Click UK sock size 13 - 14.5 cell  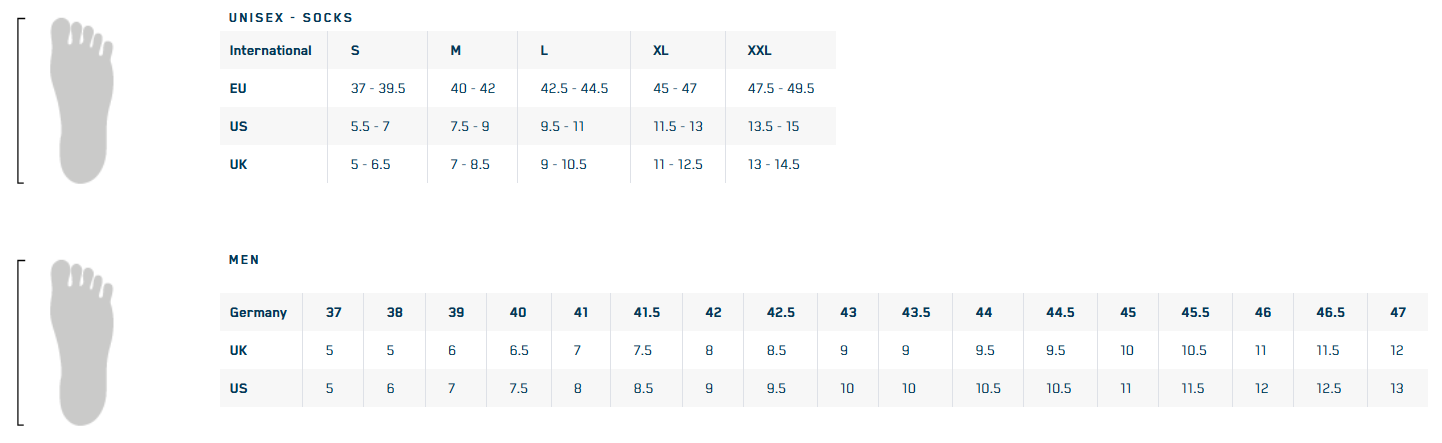(774, 164)
